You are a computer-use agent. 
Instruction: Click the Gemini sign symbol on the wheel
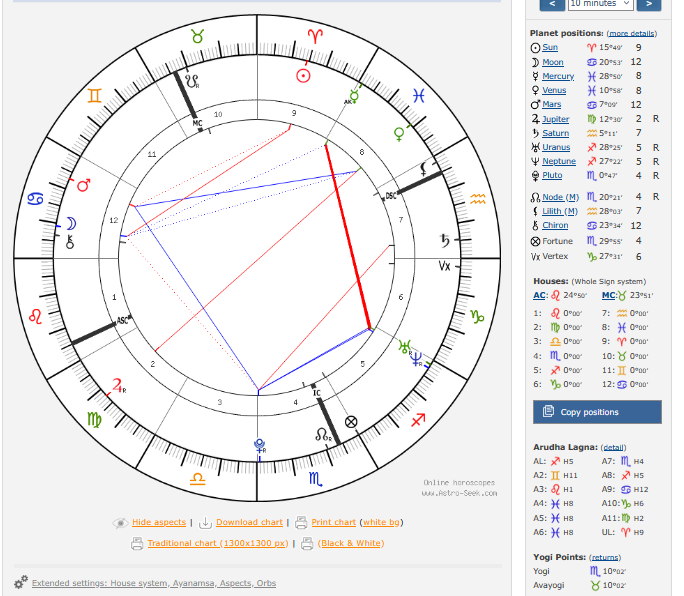tap(94, 96)
